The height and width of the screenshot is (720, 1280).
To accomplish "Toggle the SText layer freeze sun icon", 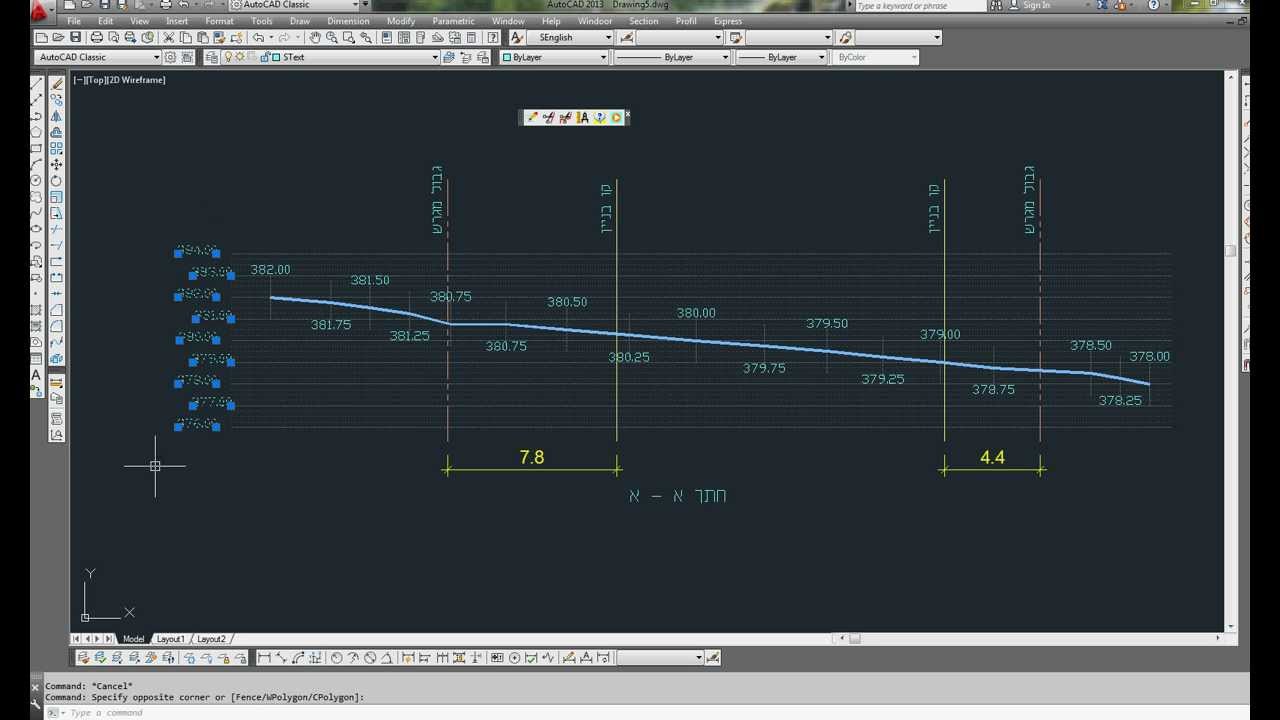I will 240,57.
